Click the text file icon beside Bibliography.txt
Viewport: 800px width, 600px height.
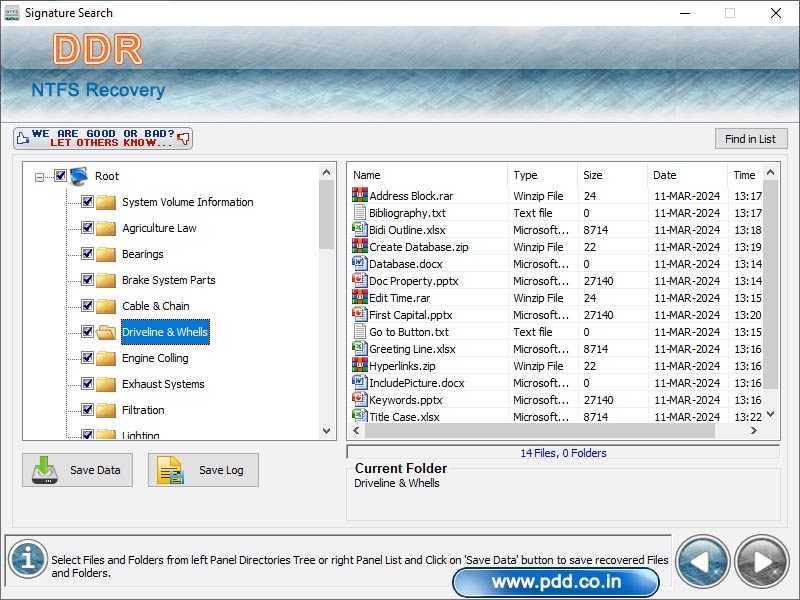point(359,212)
